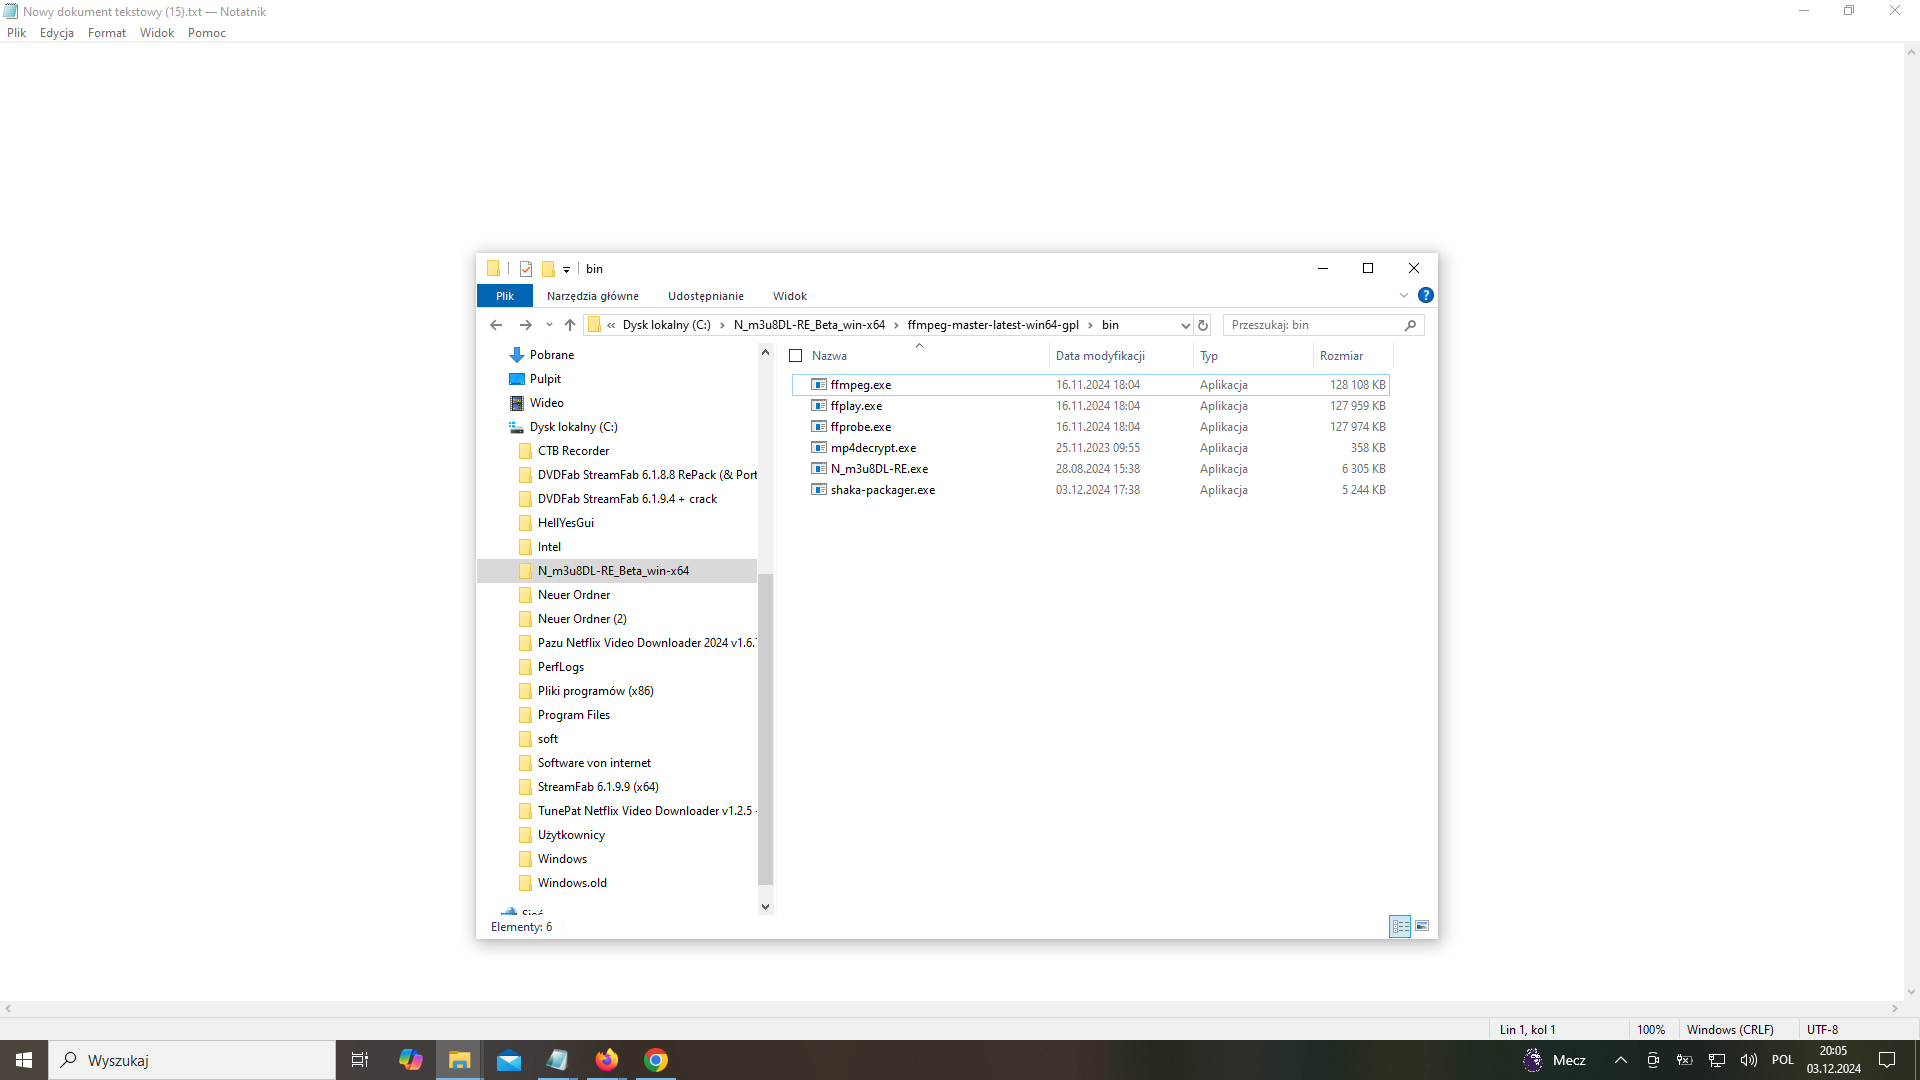Select the HellYesGui folder in tree

[565, 523]
